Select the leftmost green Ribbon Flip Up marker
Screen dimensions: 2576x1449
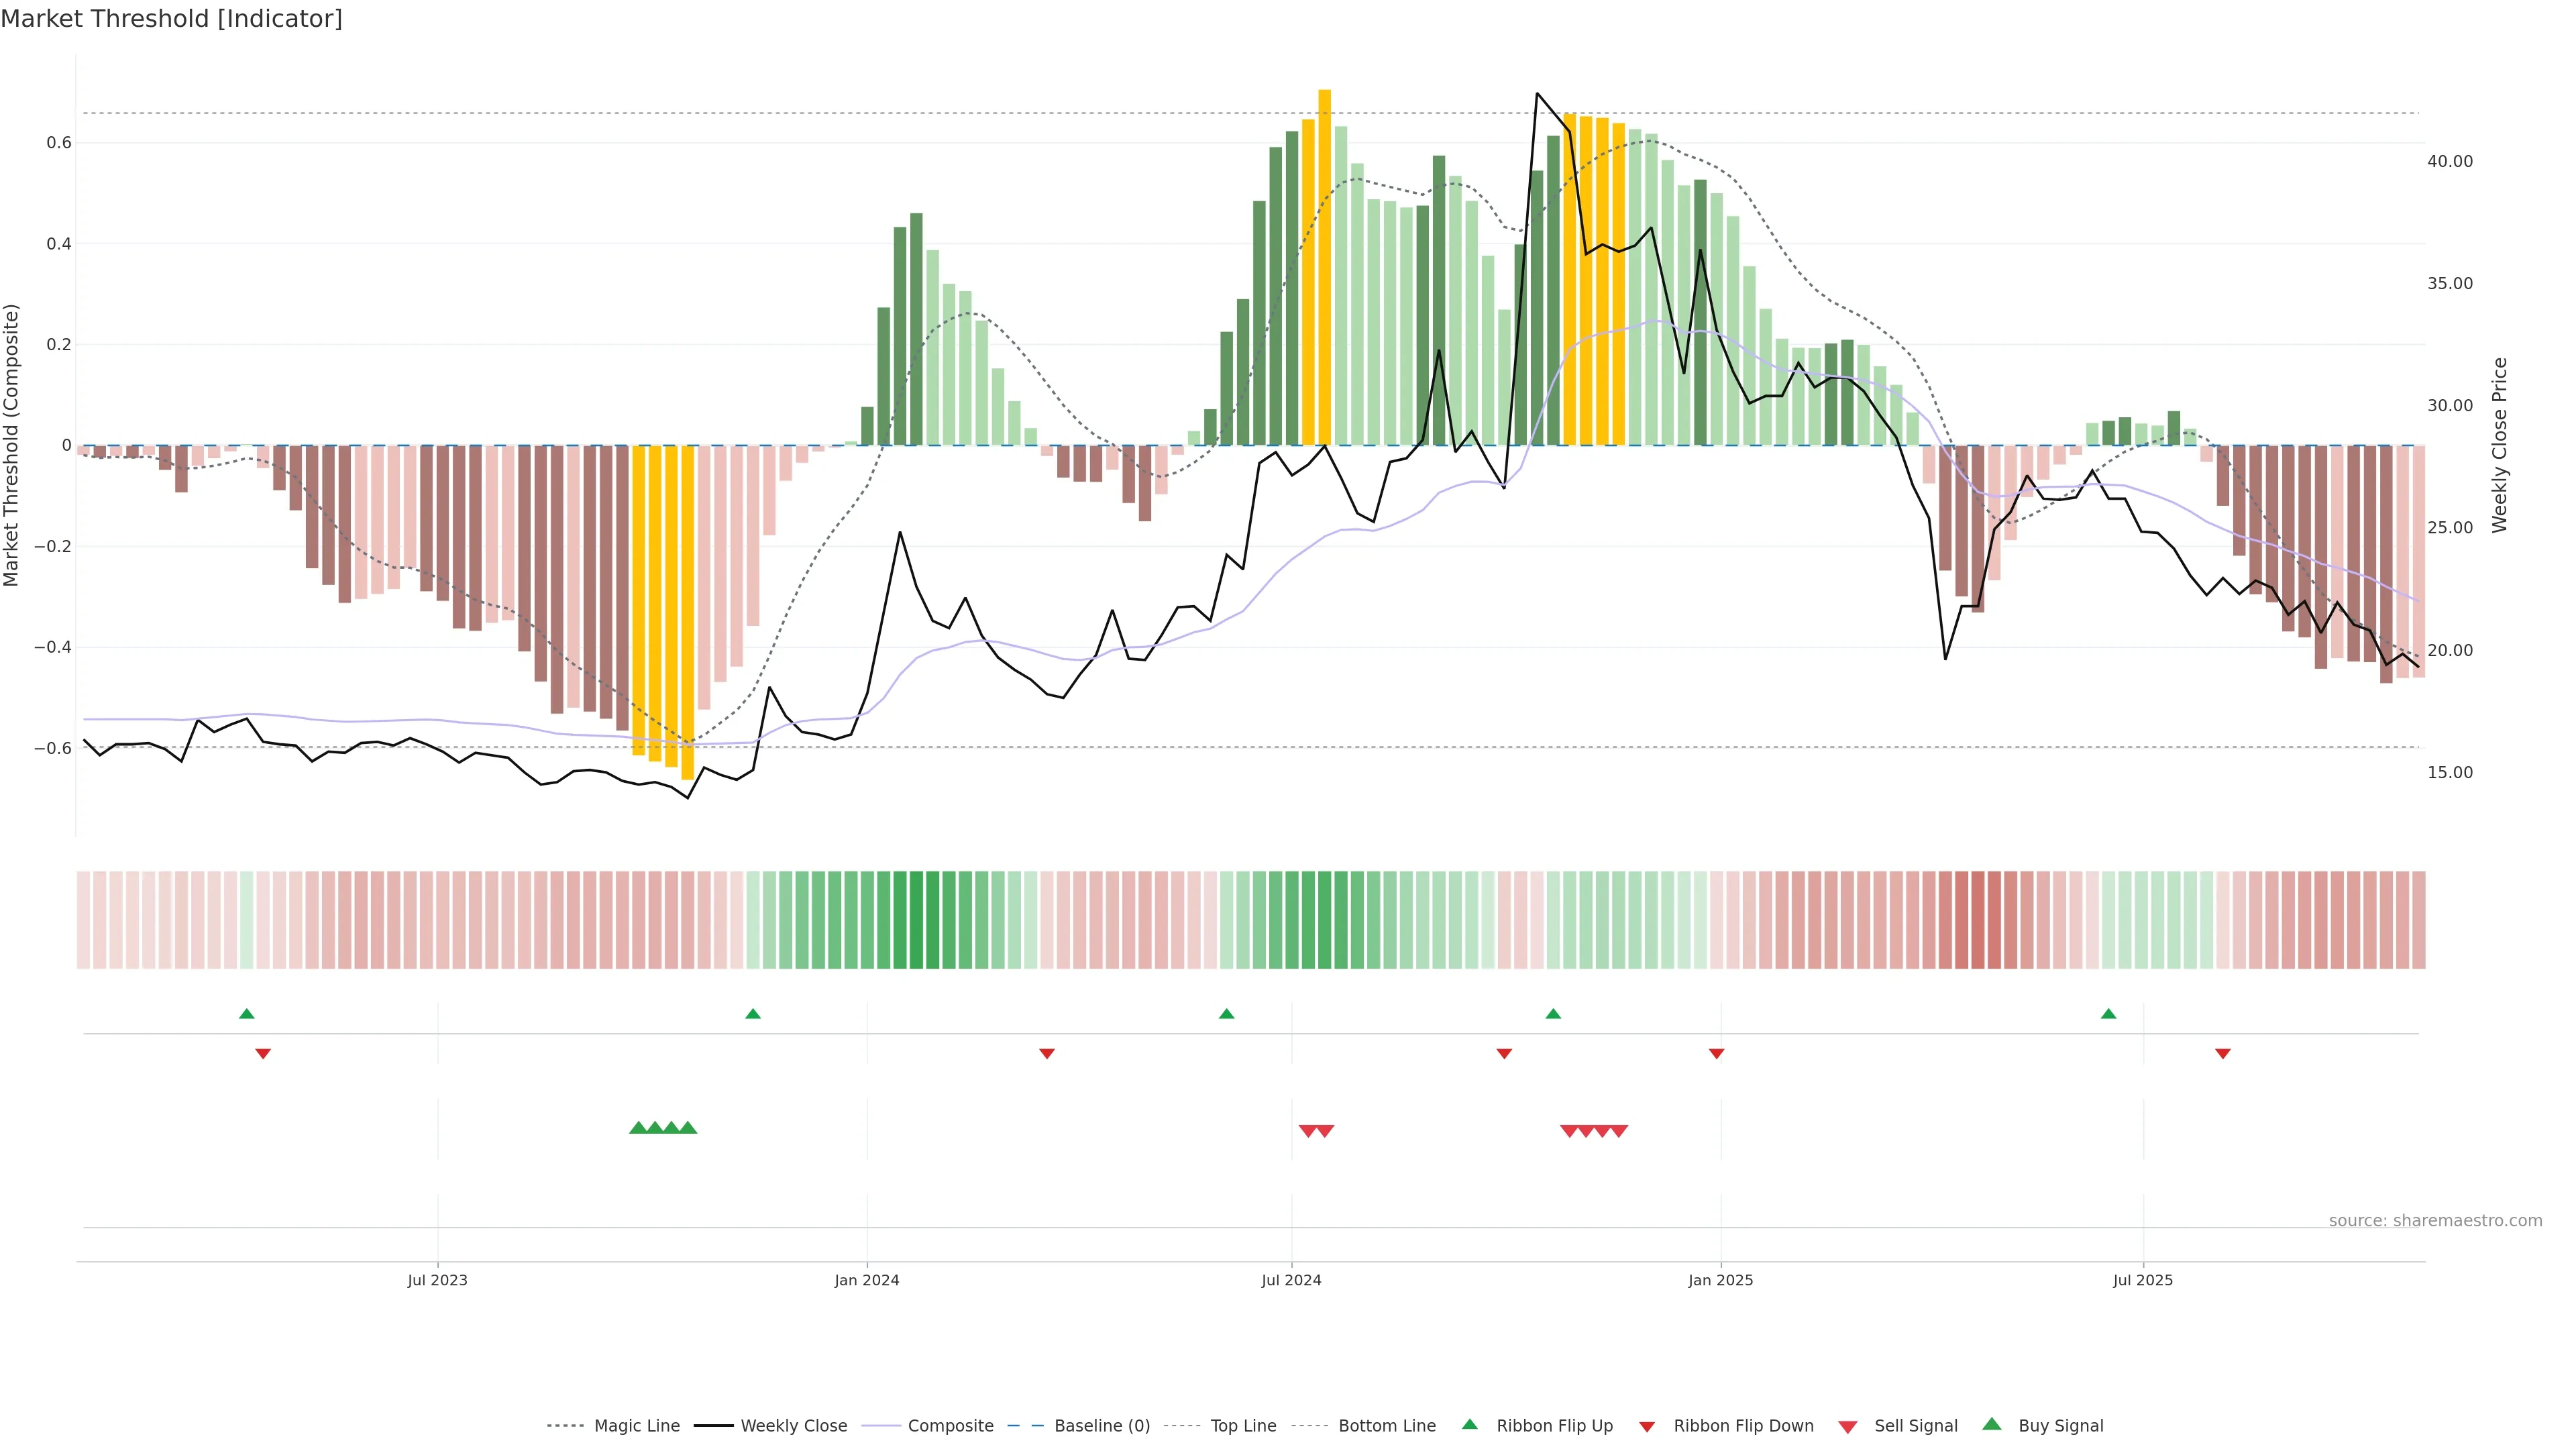[x=247, y=1014]
